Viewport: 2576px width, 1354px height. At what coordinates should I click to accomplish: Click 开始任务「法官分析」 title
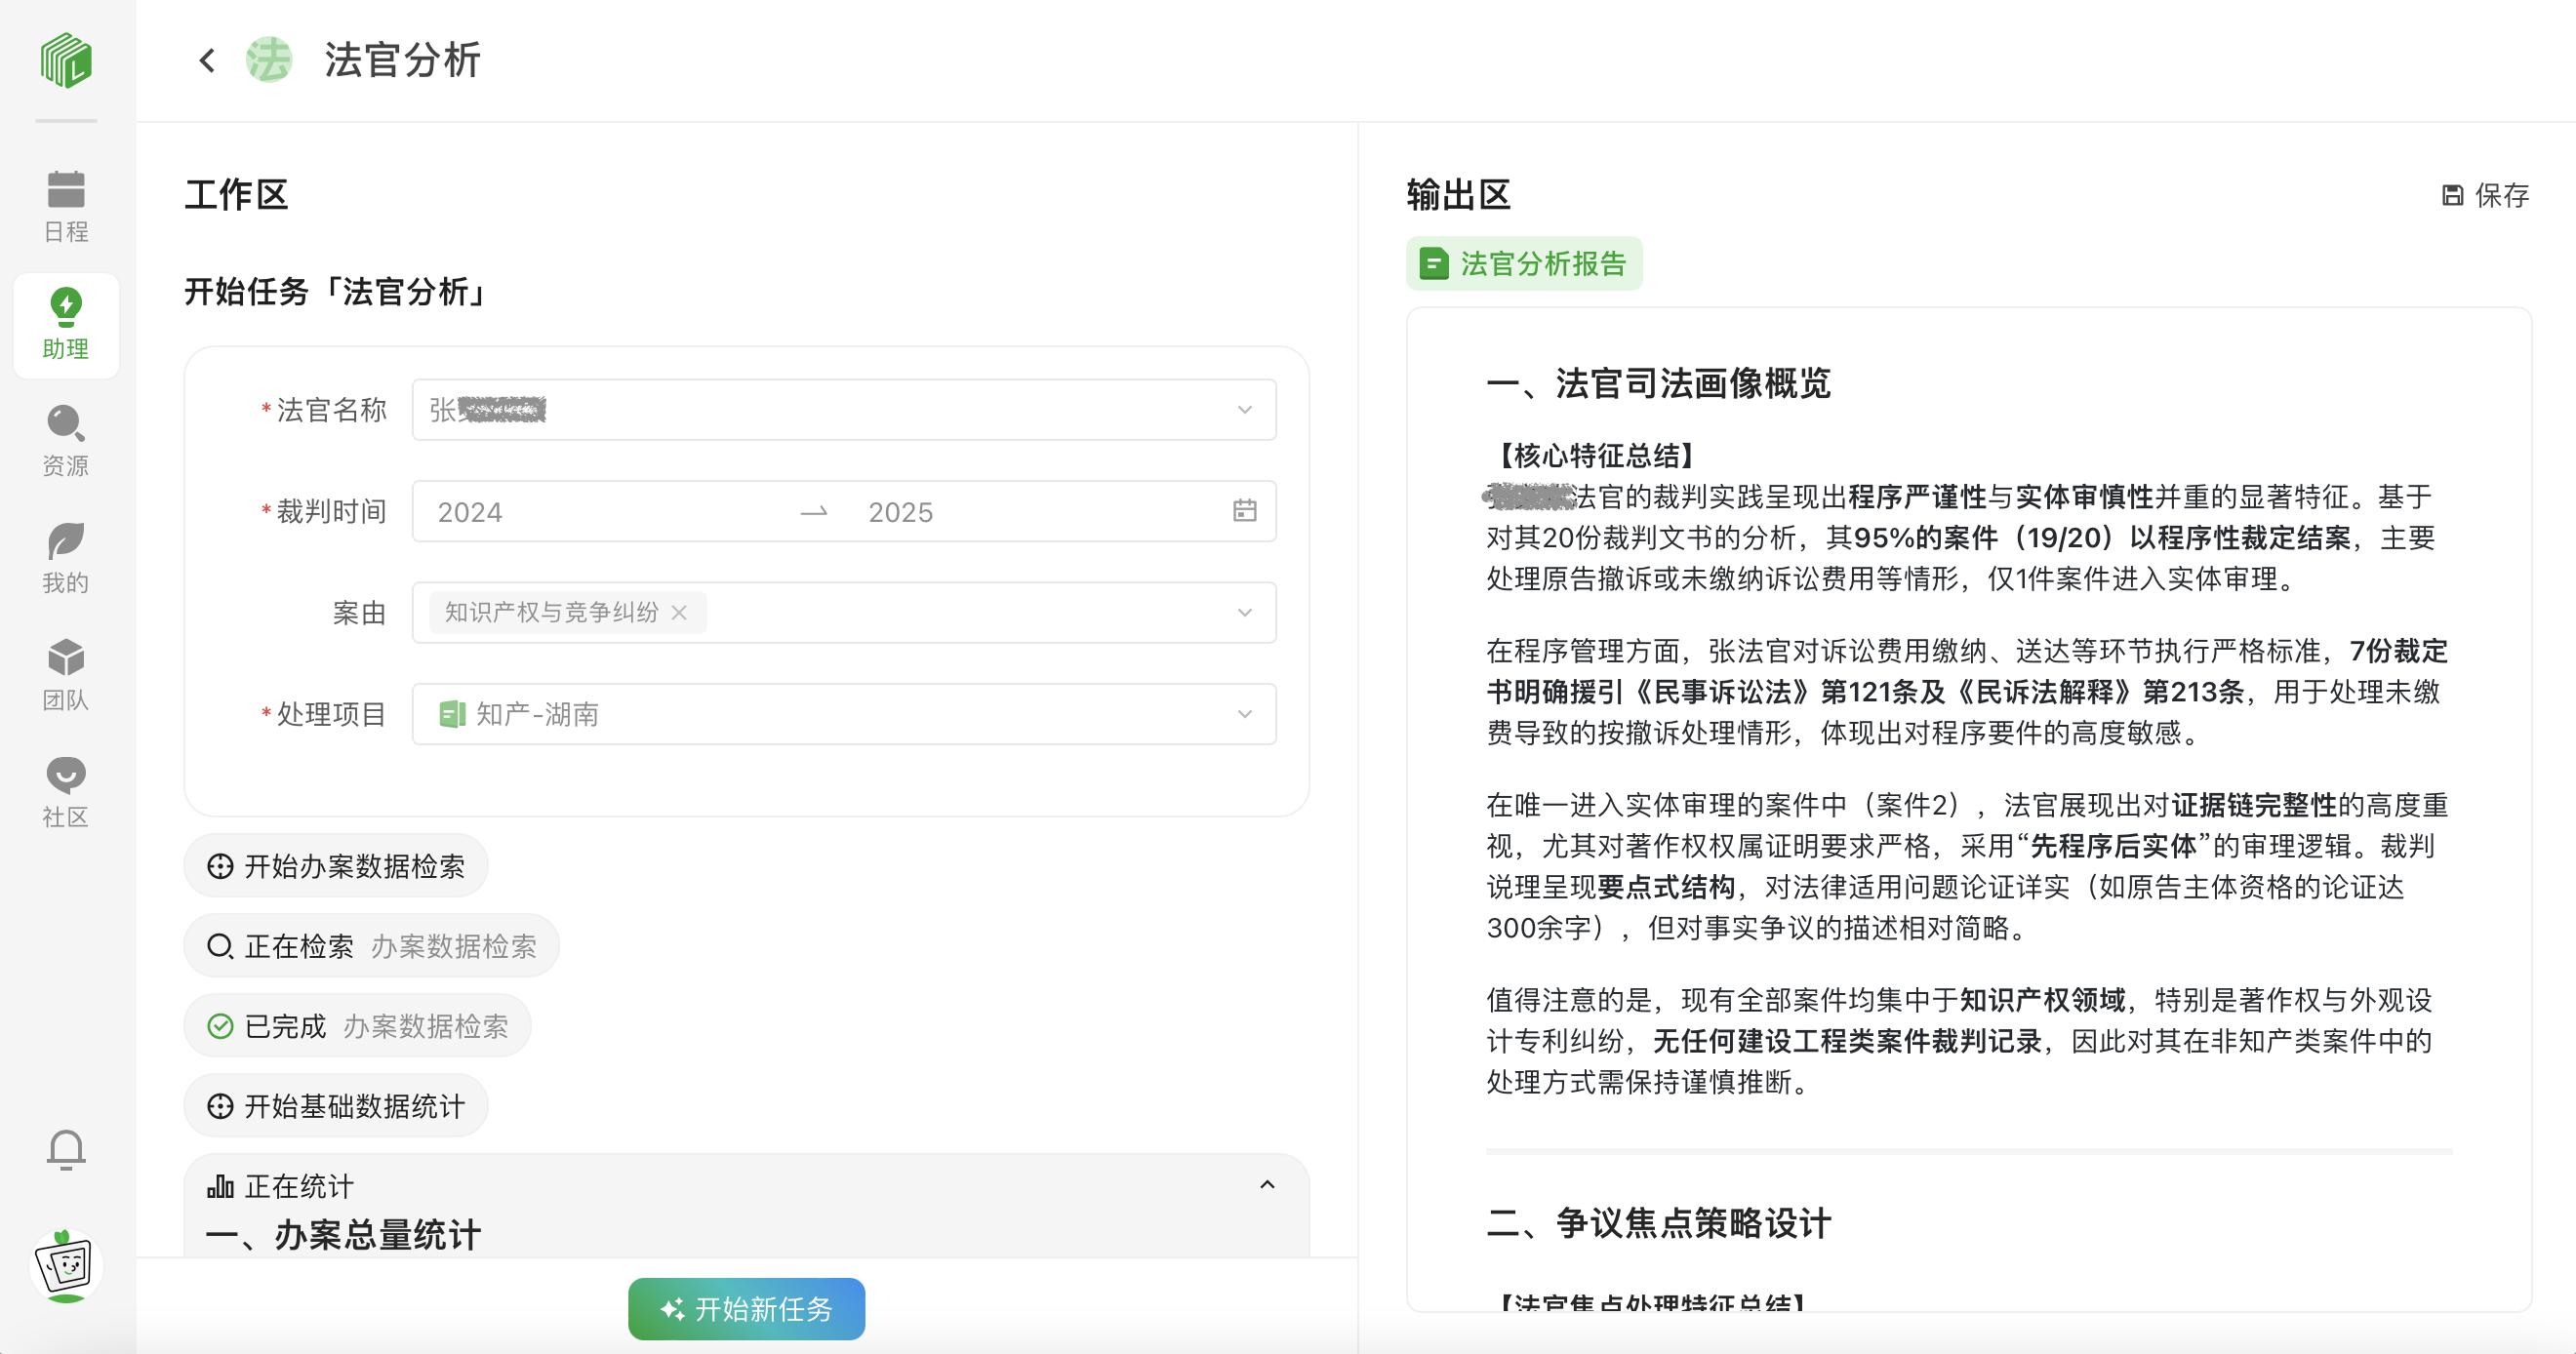(337, 292)
